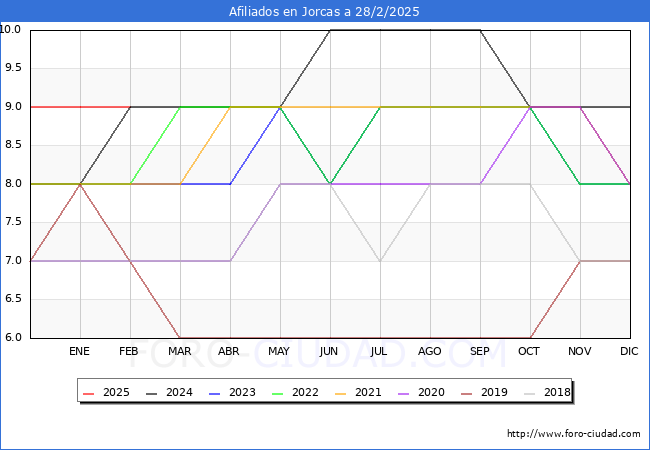The width and height of the screenshot is (650, 450).
Task: Click the brown 2019 legend color swatch
Action: pos(467,393)
